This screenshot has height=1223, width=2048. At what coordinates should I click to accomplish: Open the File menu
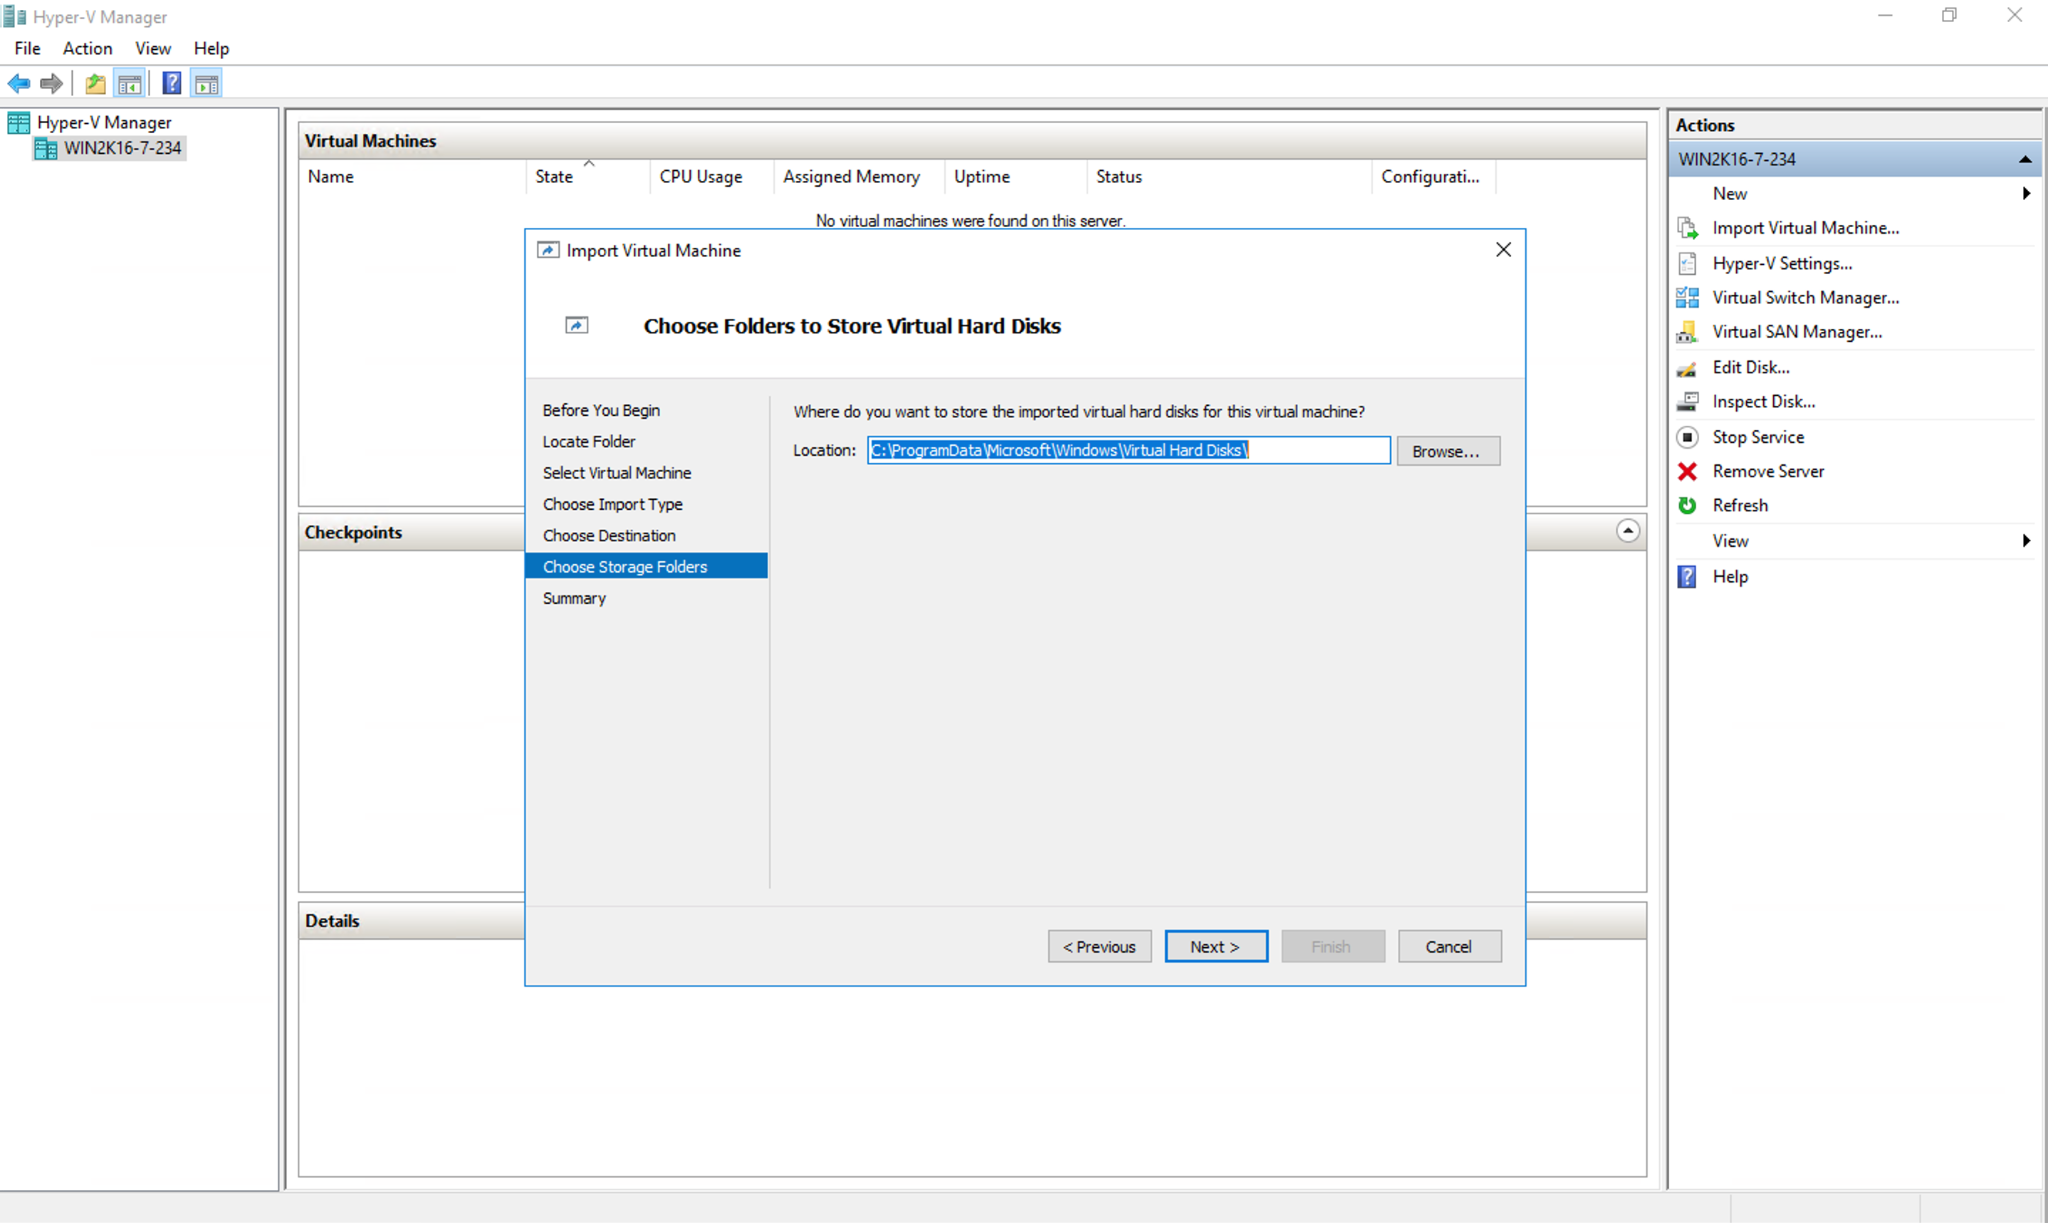28,48
